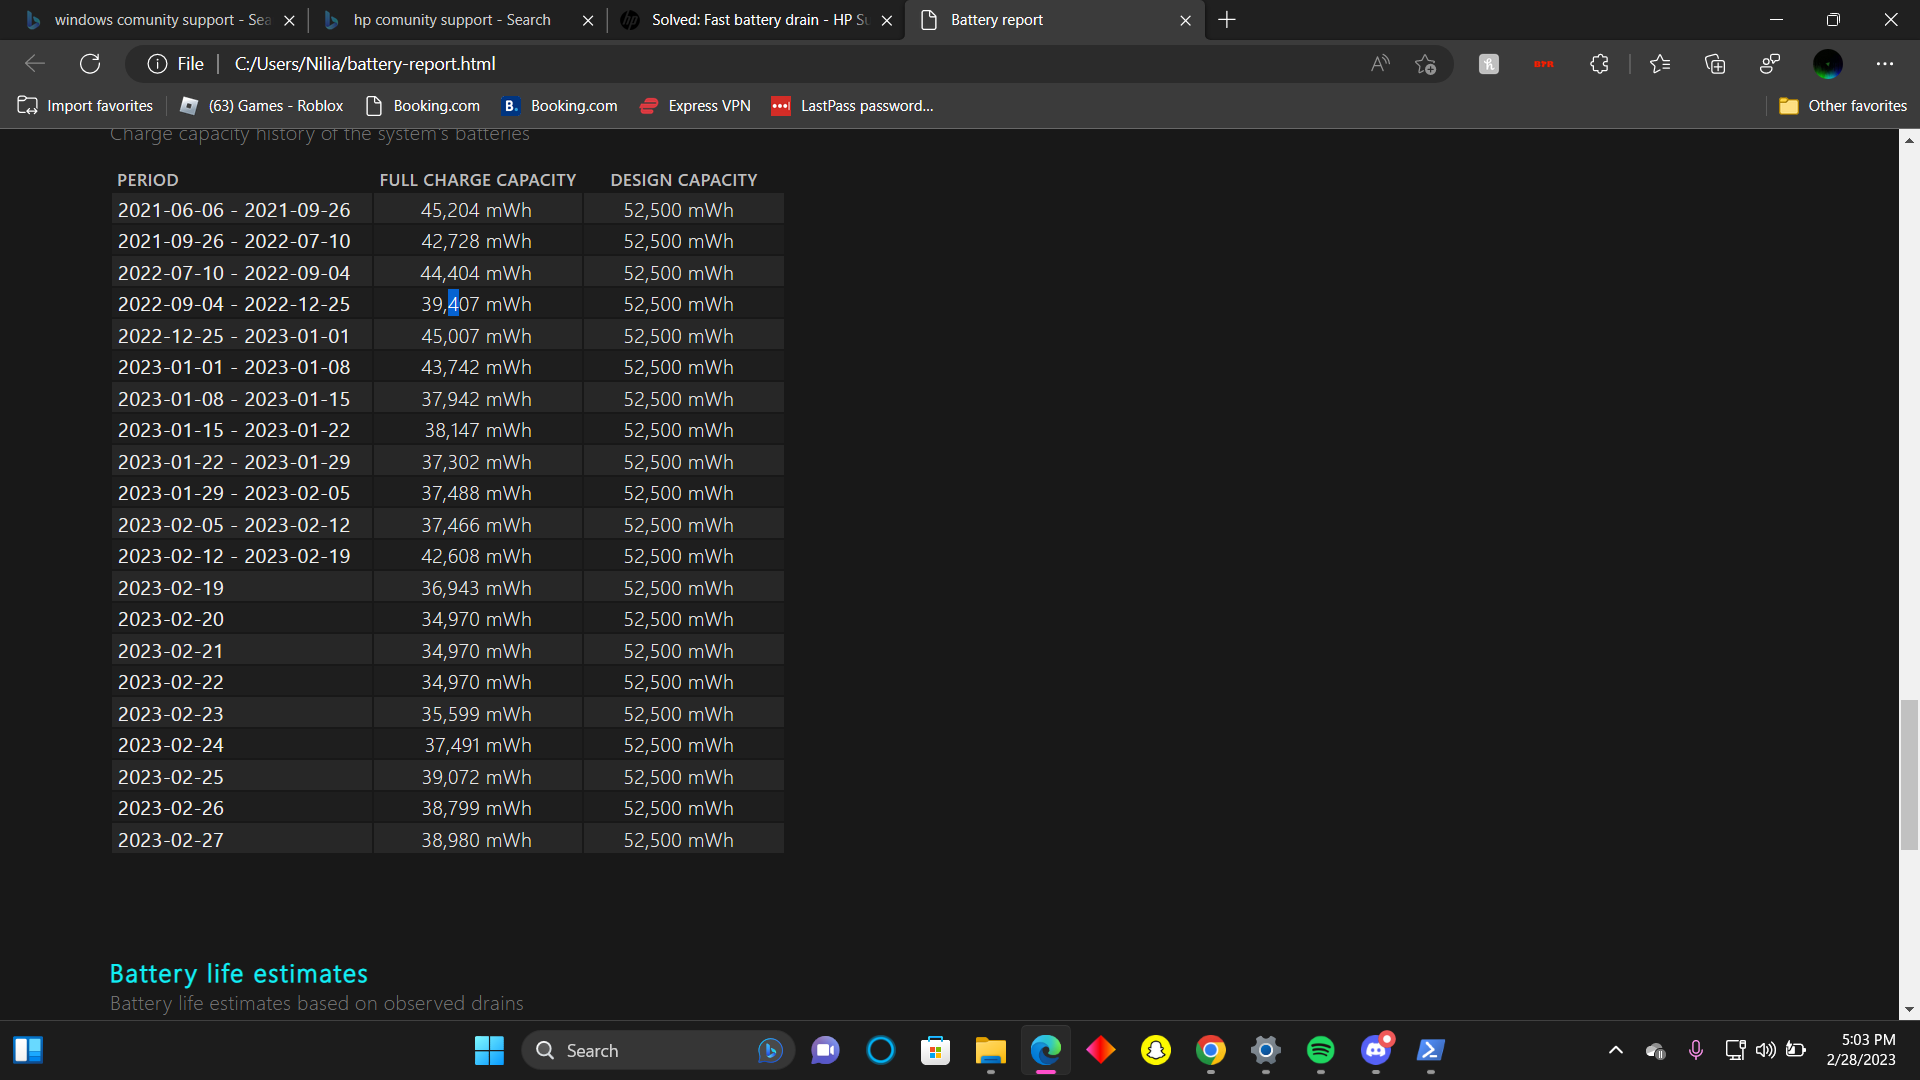The width and height of the screenshot is (1920, 1080).
Task: Go back to the previous page
Action: pos(35,63)
